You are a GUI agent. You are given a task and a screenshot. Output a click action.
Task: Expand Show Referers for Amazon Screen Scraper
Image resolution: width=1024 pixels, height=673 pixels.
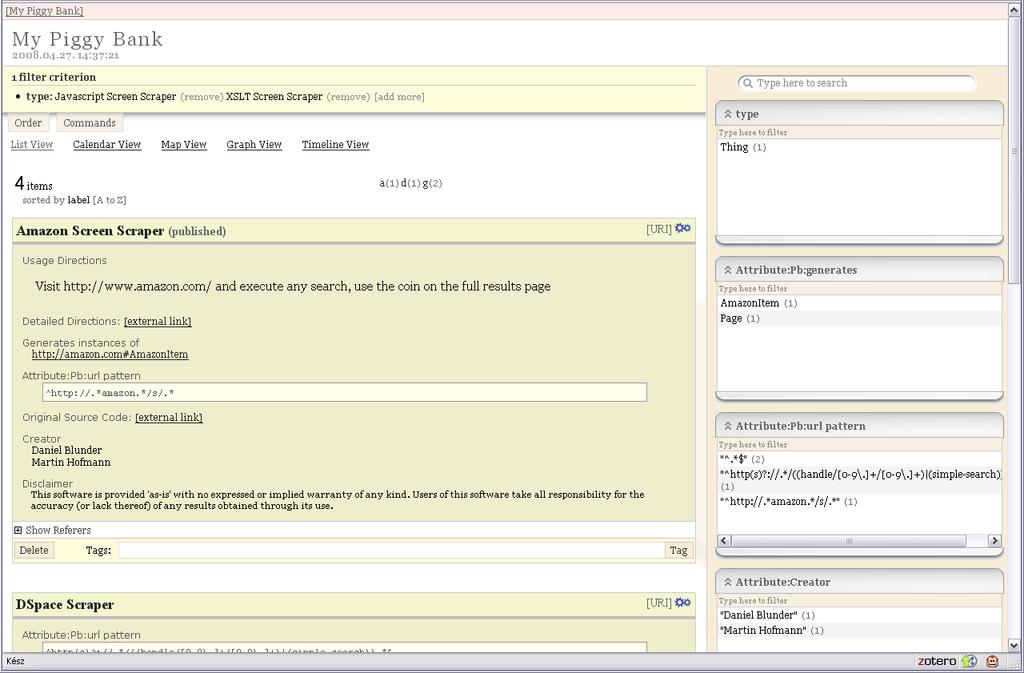[18, 530]
